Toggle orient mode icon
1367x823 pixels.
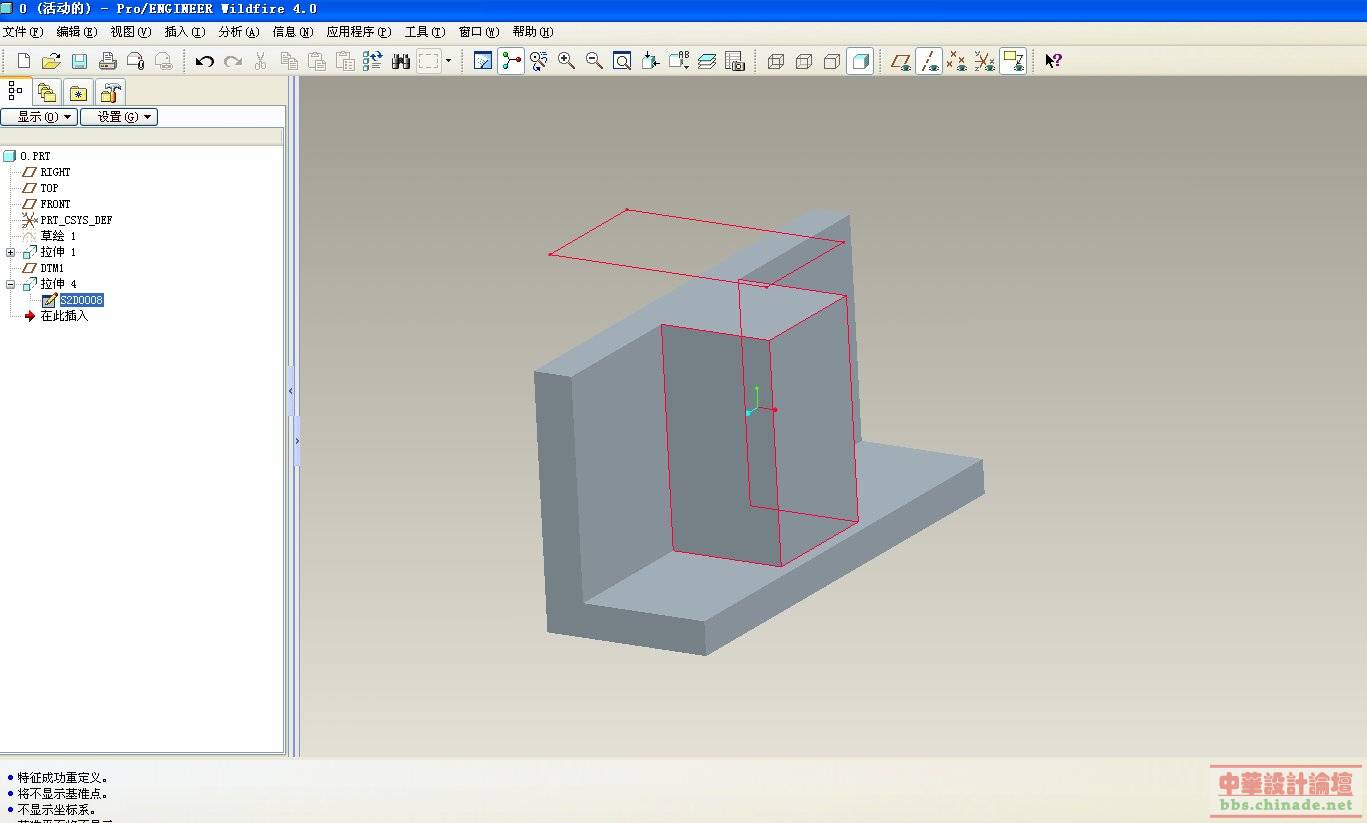tap(539, 61)
